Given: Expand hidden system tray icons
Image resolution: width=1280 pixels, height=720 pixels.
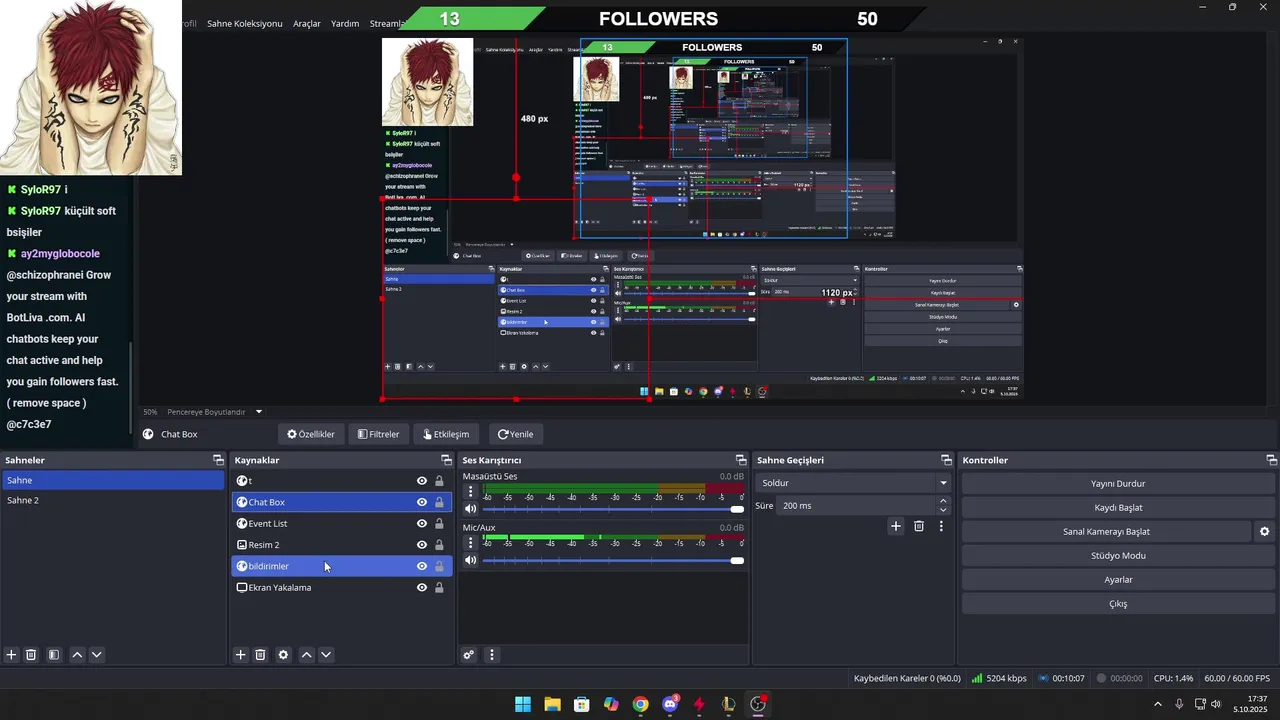Looking at the screenshot, I should tap(1158, 704).
